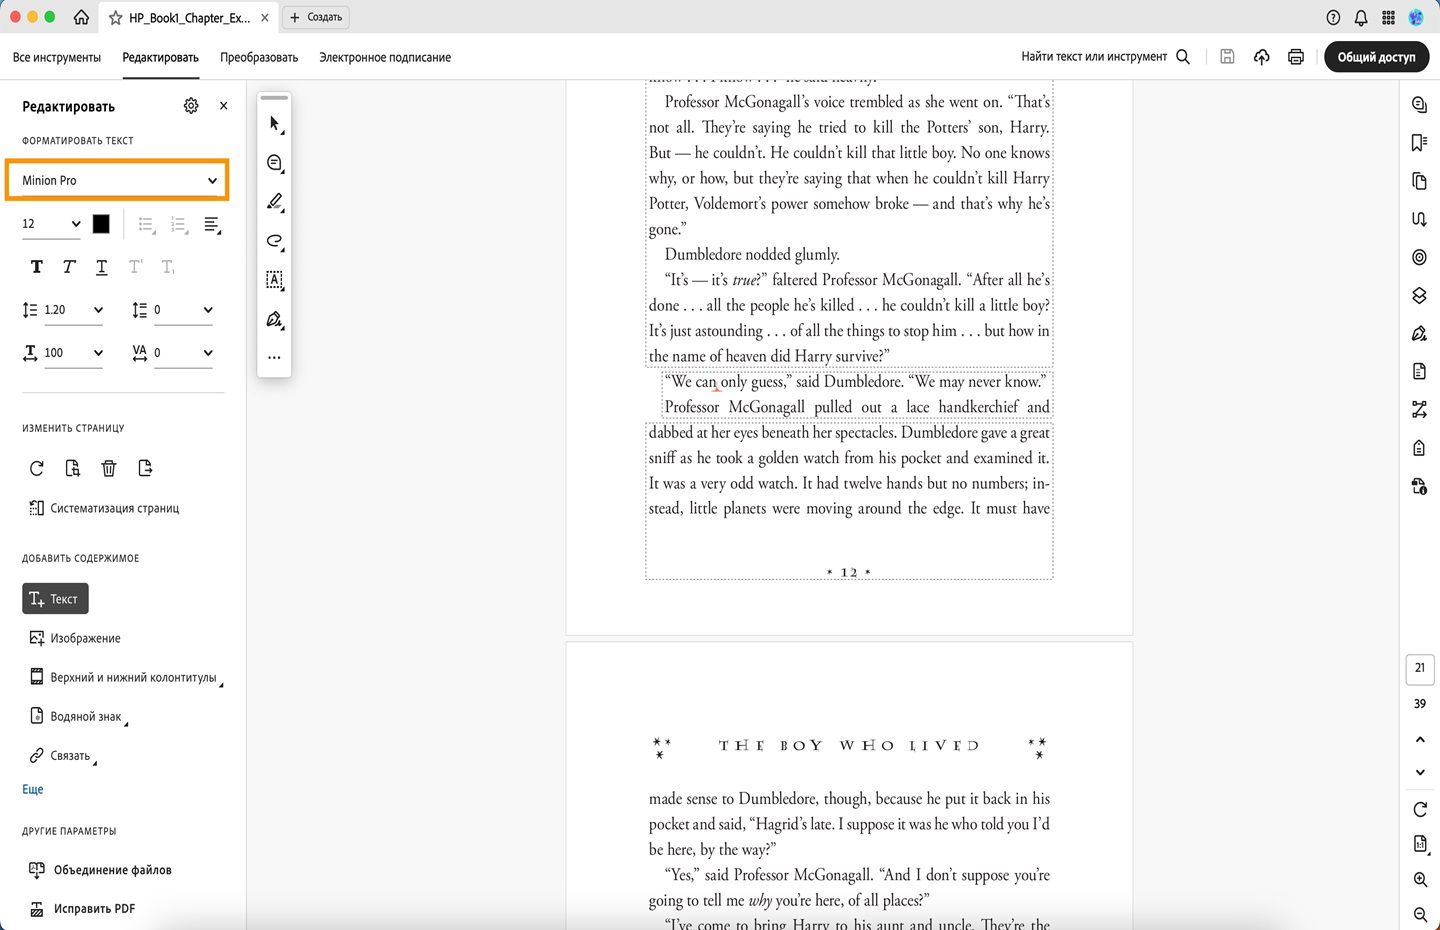Screen dimensions: 1440x930
Task: Open the Преобразовать tab
Action: [x=259, y=57]
